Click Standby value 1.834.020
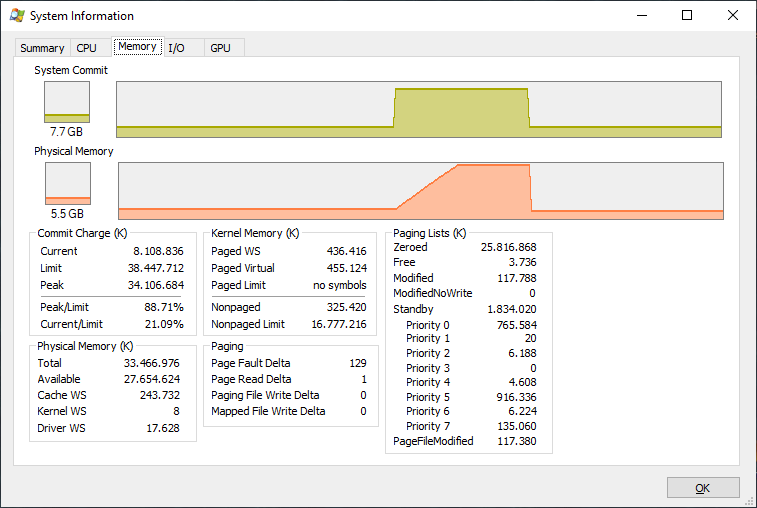The image size is (757, 508). 512,309
